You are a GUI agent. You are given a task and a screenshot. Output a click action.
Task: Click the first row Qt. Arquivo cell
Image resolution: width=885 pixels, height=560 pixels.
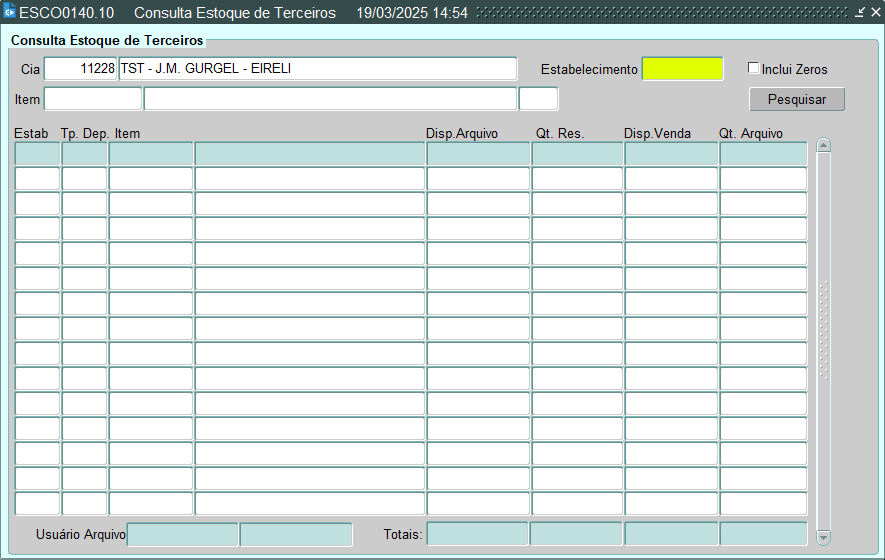pyautogui.click(x=763, y=154)
